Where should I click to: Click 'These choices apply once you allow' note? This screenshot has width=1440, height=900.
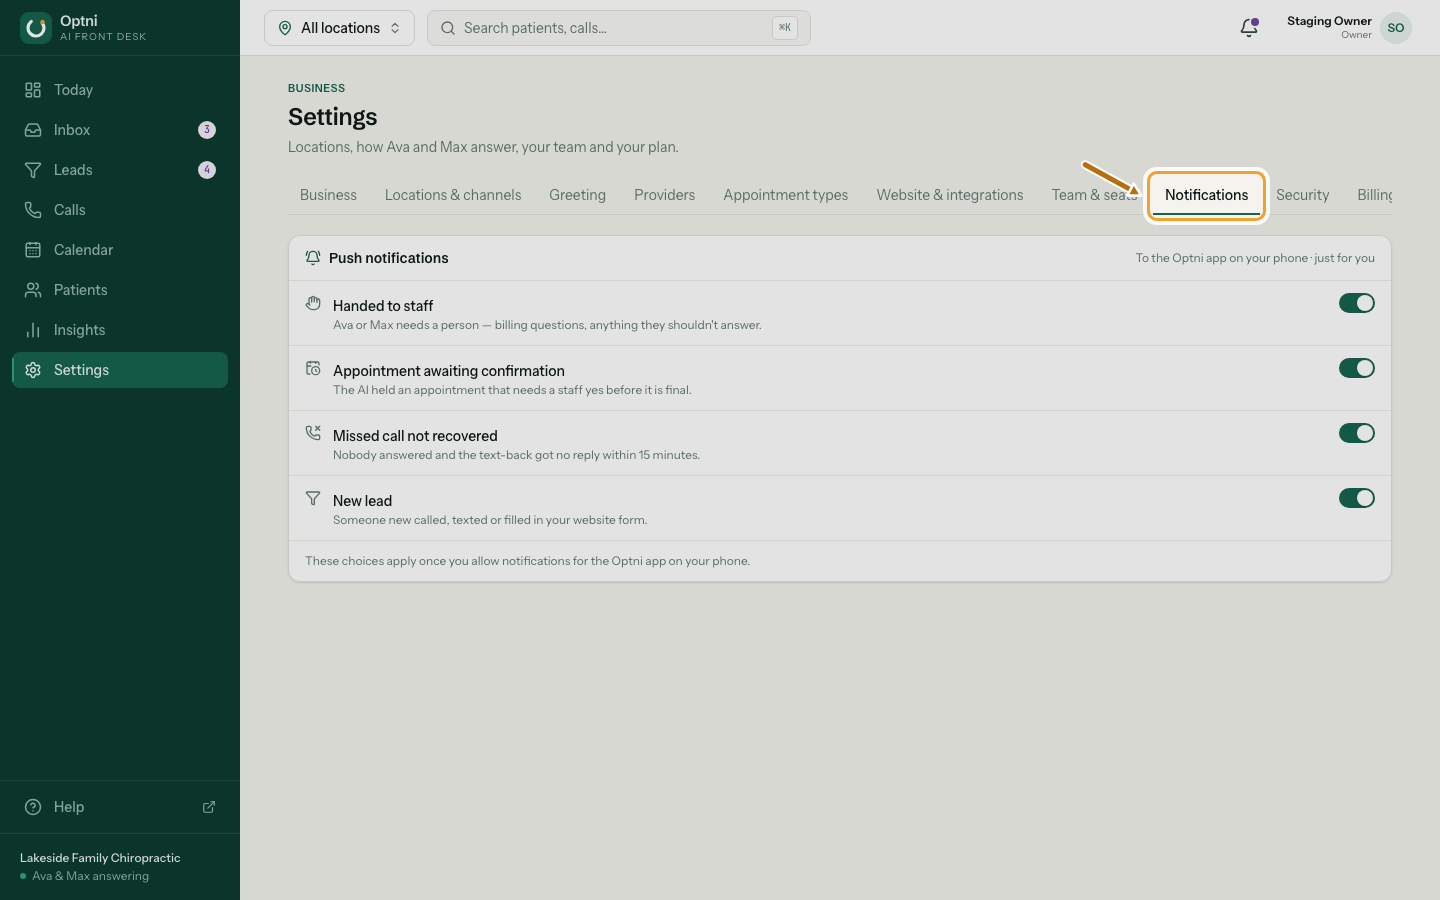coord(527,561)
